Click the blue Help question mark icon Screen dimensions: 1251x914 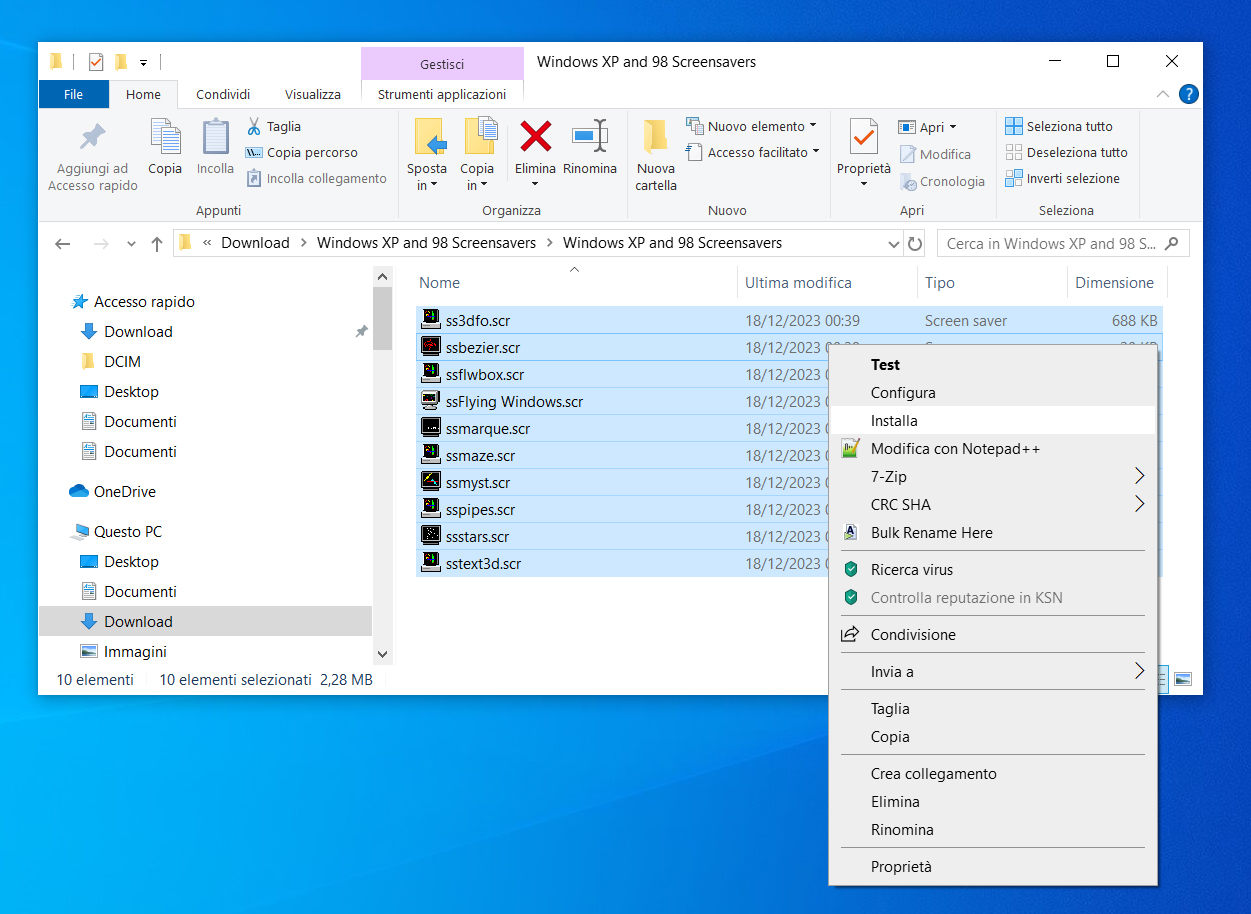[x=1189, y=94]
